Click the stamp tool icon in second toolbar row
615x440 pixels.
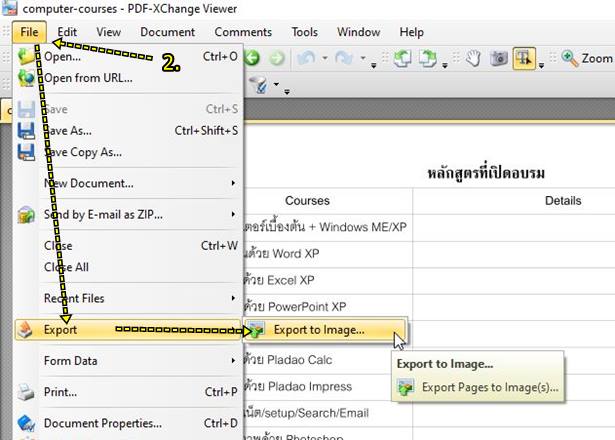260,84
